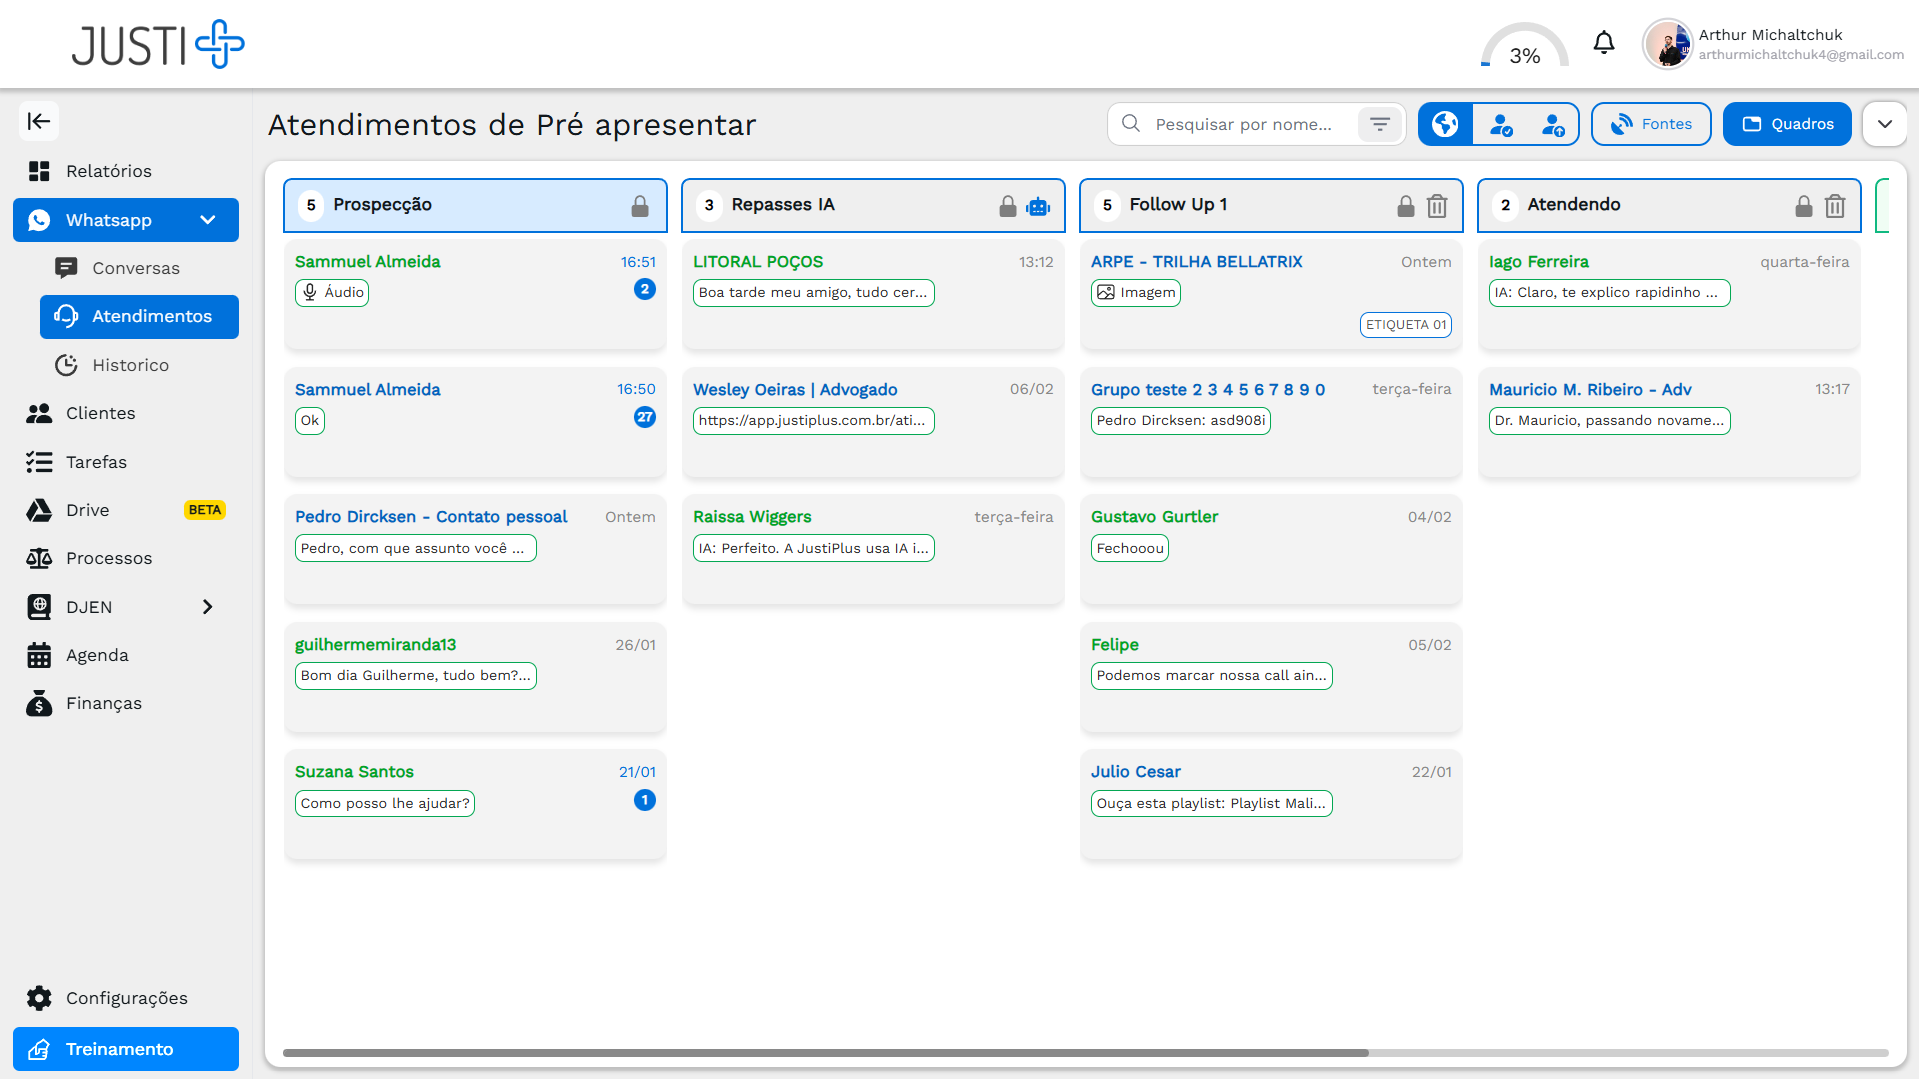Toggle the user-with-checkmark filter
The image size is (1919, 1079).
coord(1500,124)
